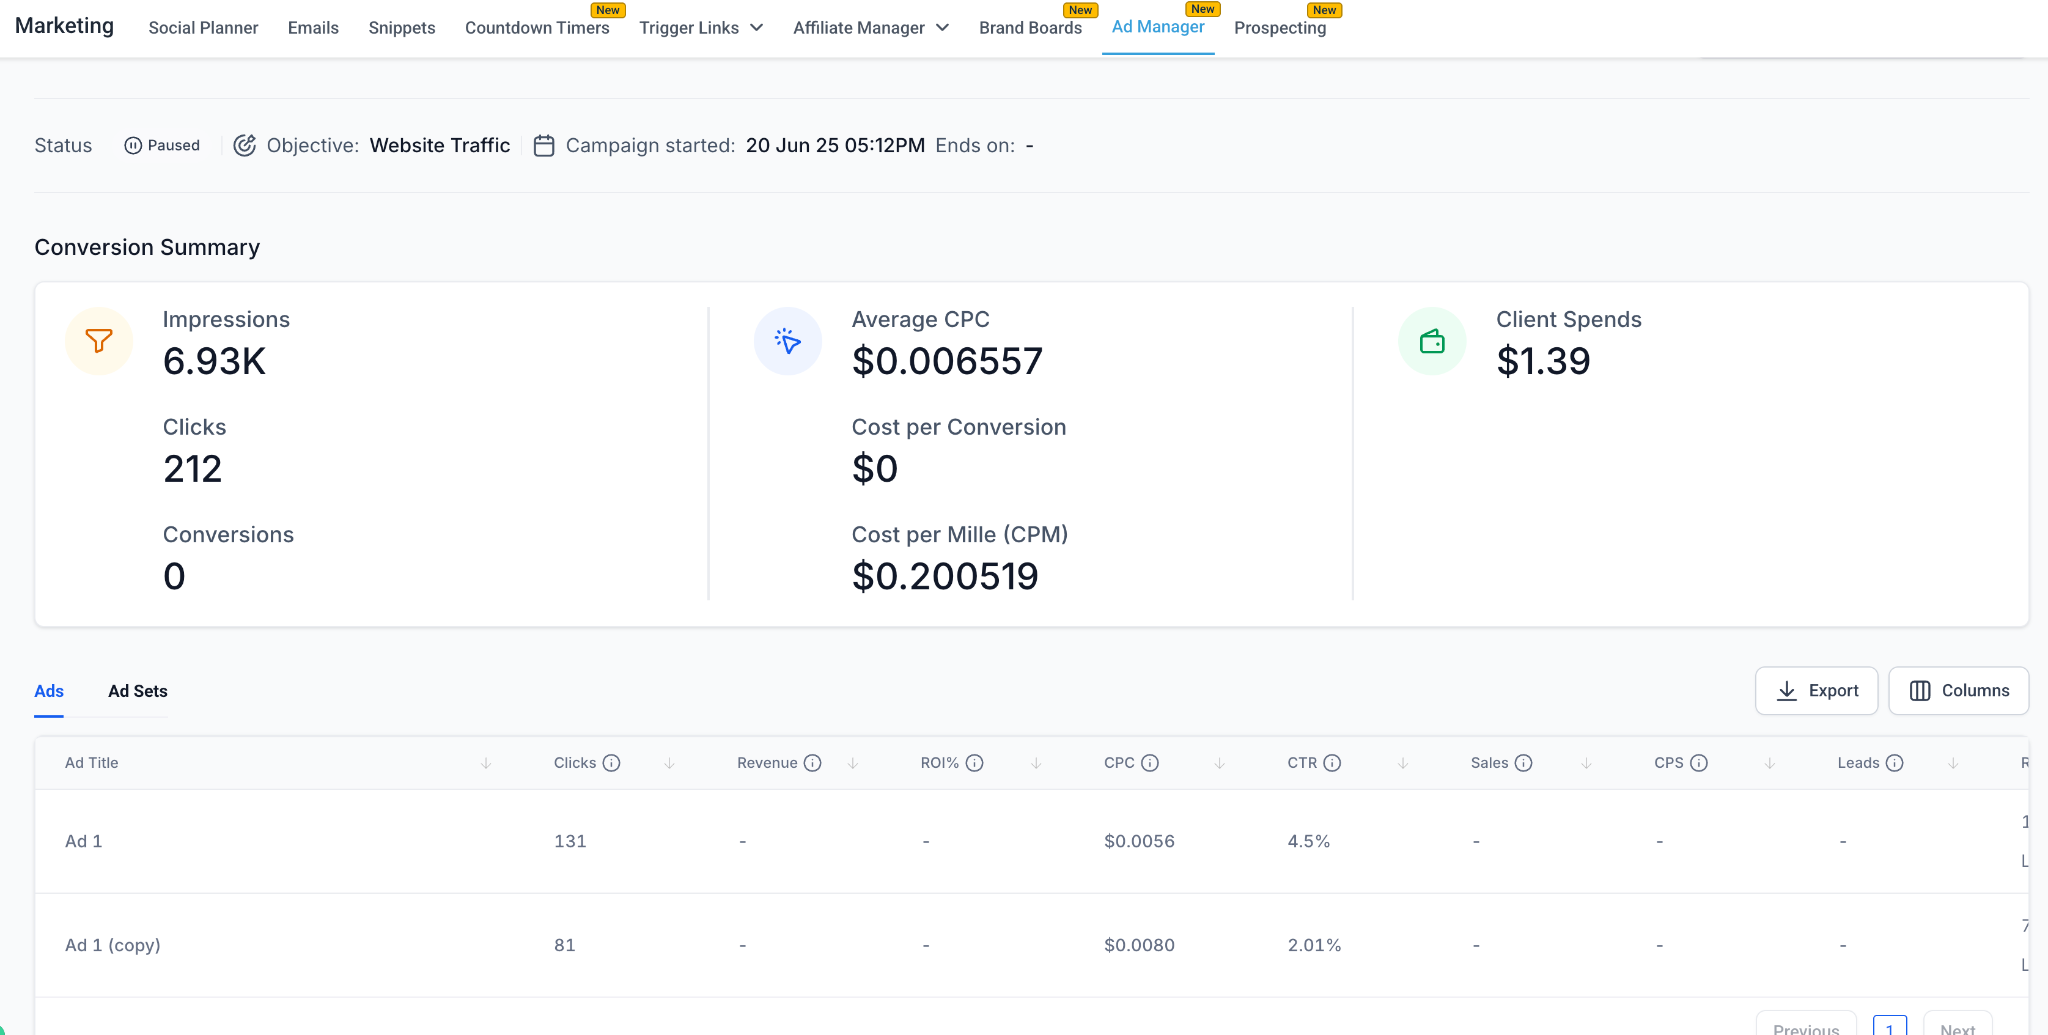Click the info icon next to Sales column
The height and width of the screenshot is (1035, 2048).
1524,763
